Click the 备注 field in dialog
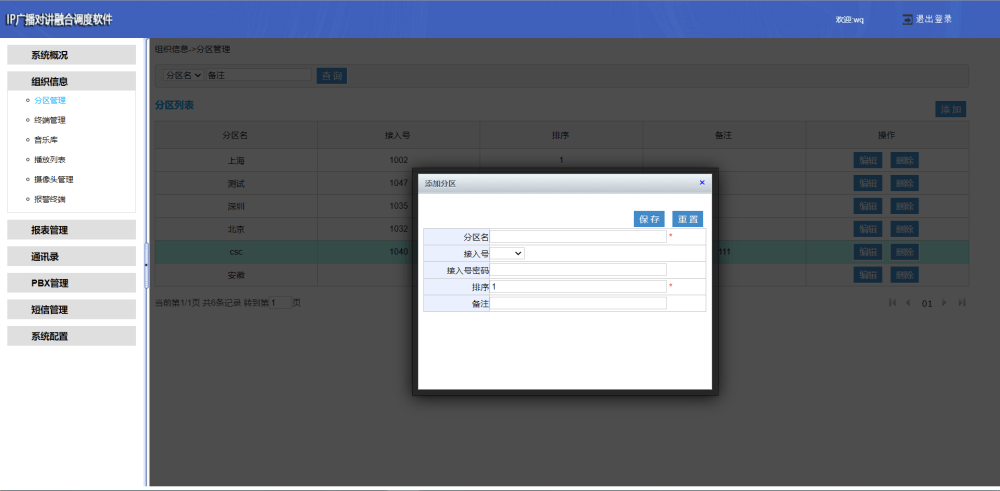 (578, 304)
